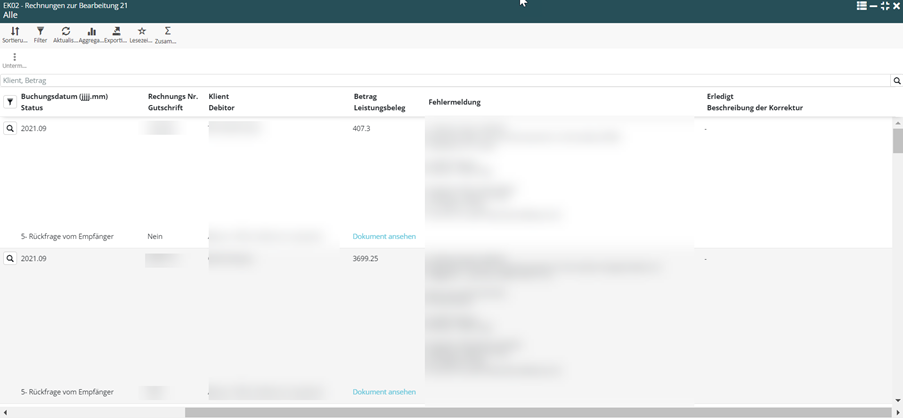The width and height of the screenshot is (903, 418).
Task: Open details of the 3699.25 row
Action: 10,259
